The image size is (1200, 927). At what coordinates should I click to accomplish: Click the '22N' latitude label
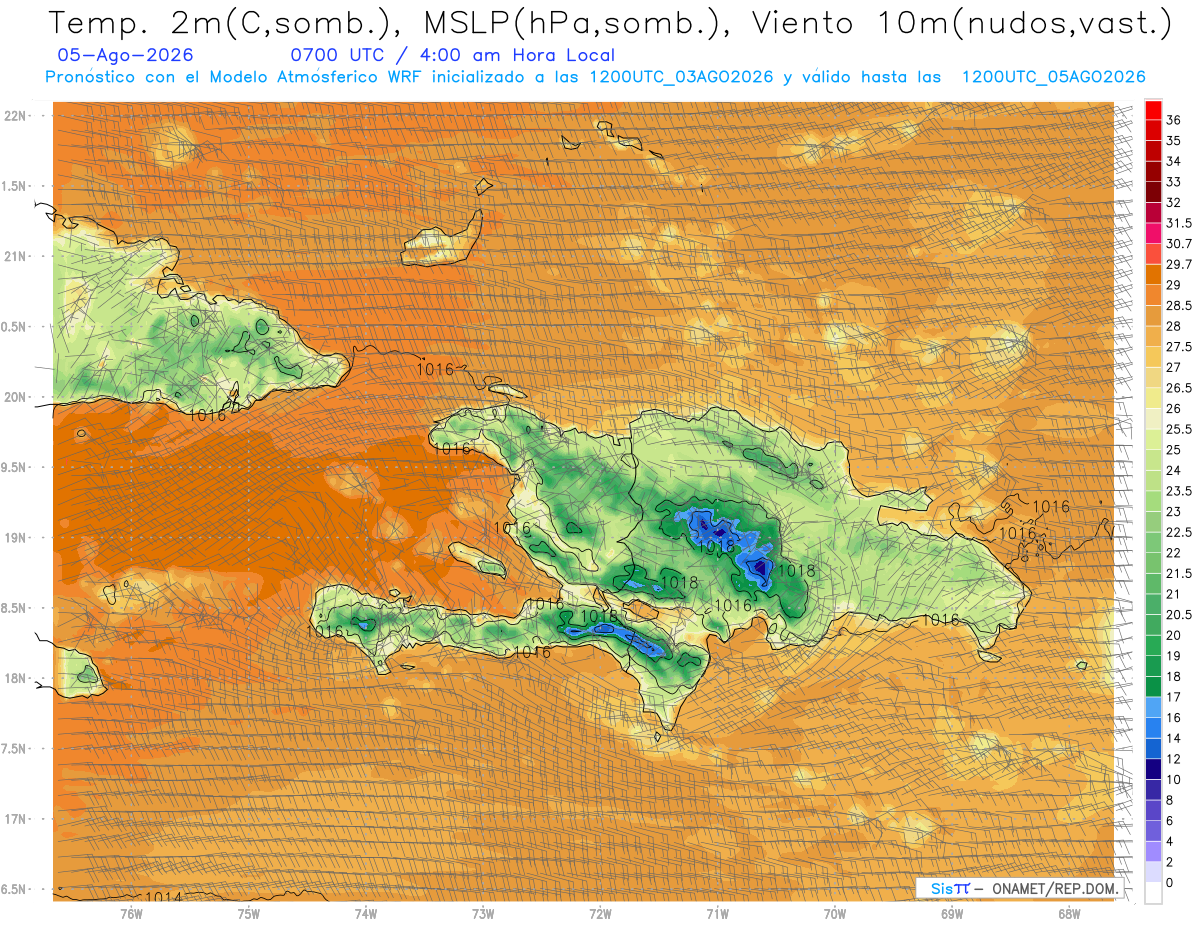coord(15,116)
